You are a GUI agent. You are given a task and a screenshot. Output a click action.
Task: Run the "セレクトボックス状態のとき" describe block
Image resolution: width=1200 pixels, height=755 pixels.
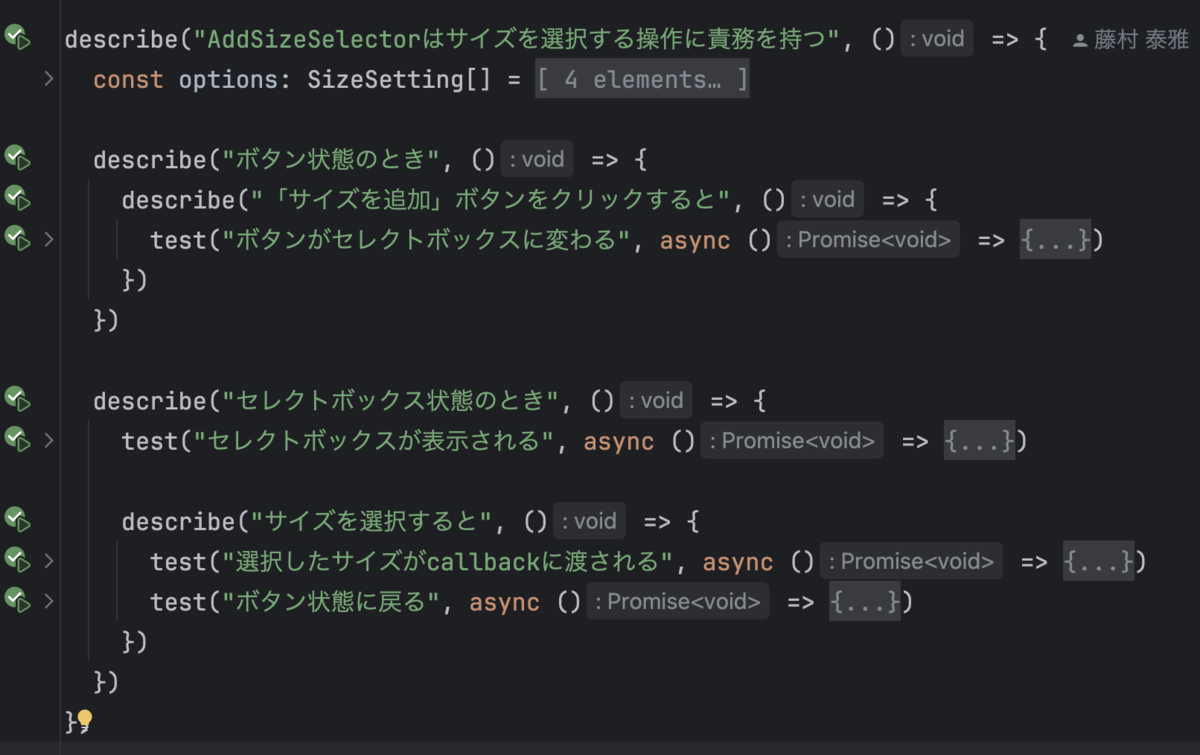click(x=17, y=400)
